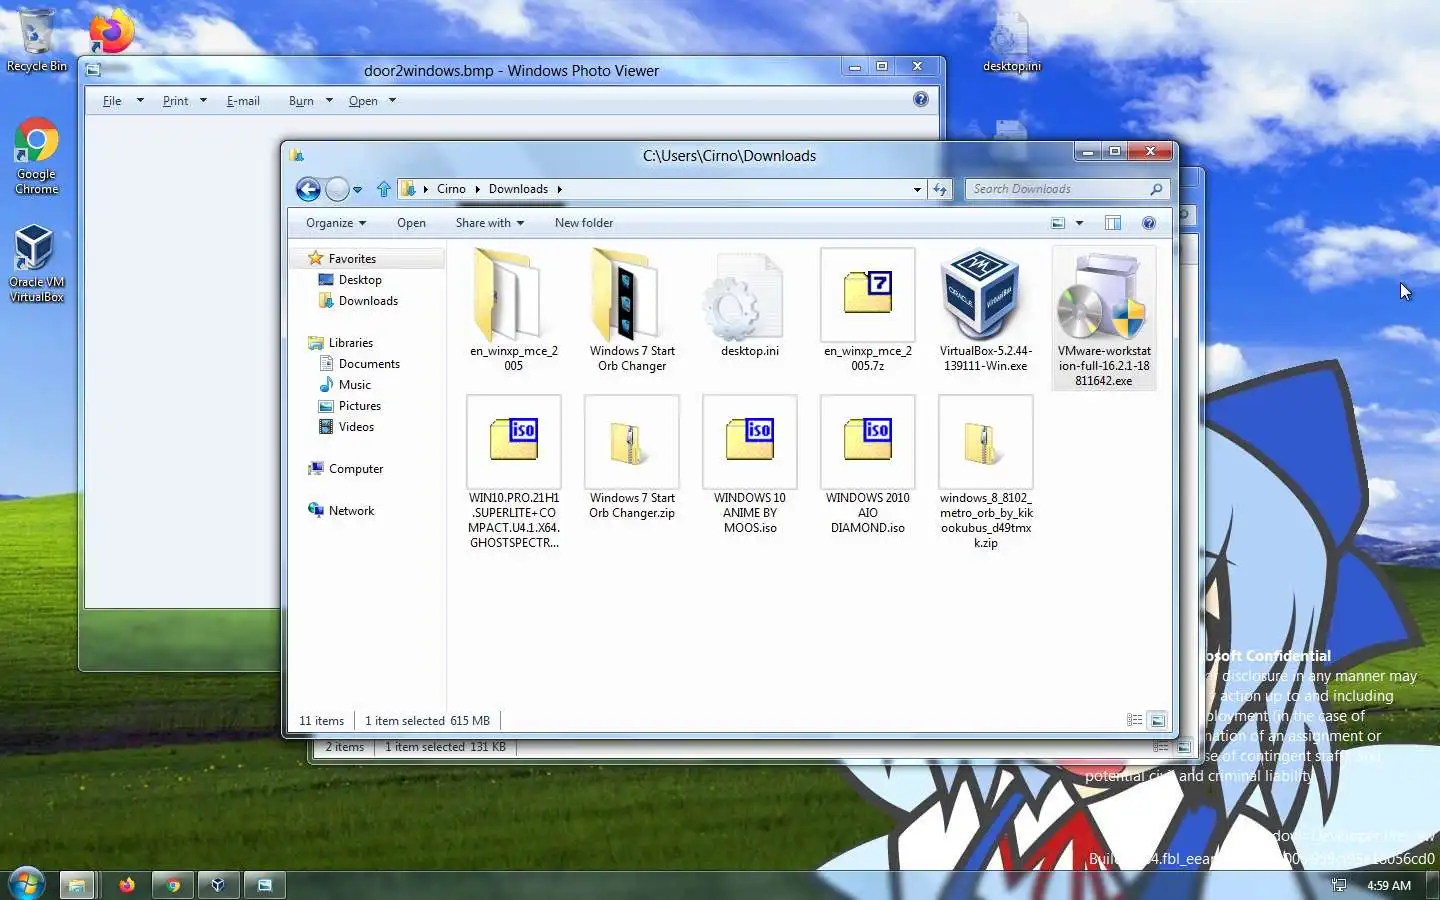Image resolution: width=1440 pixels, height=900 pixels.
Task: Select the WIN10.PRO.21H1 SUPERLITE ISO file
Action: coord(514,472)
